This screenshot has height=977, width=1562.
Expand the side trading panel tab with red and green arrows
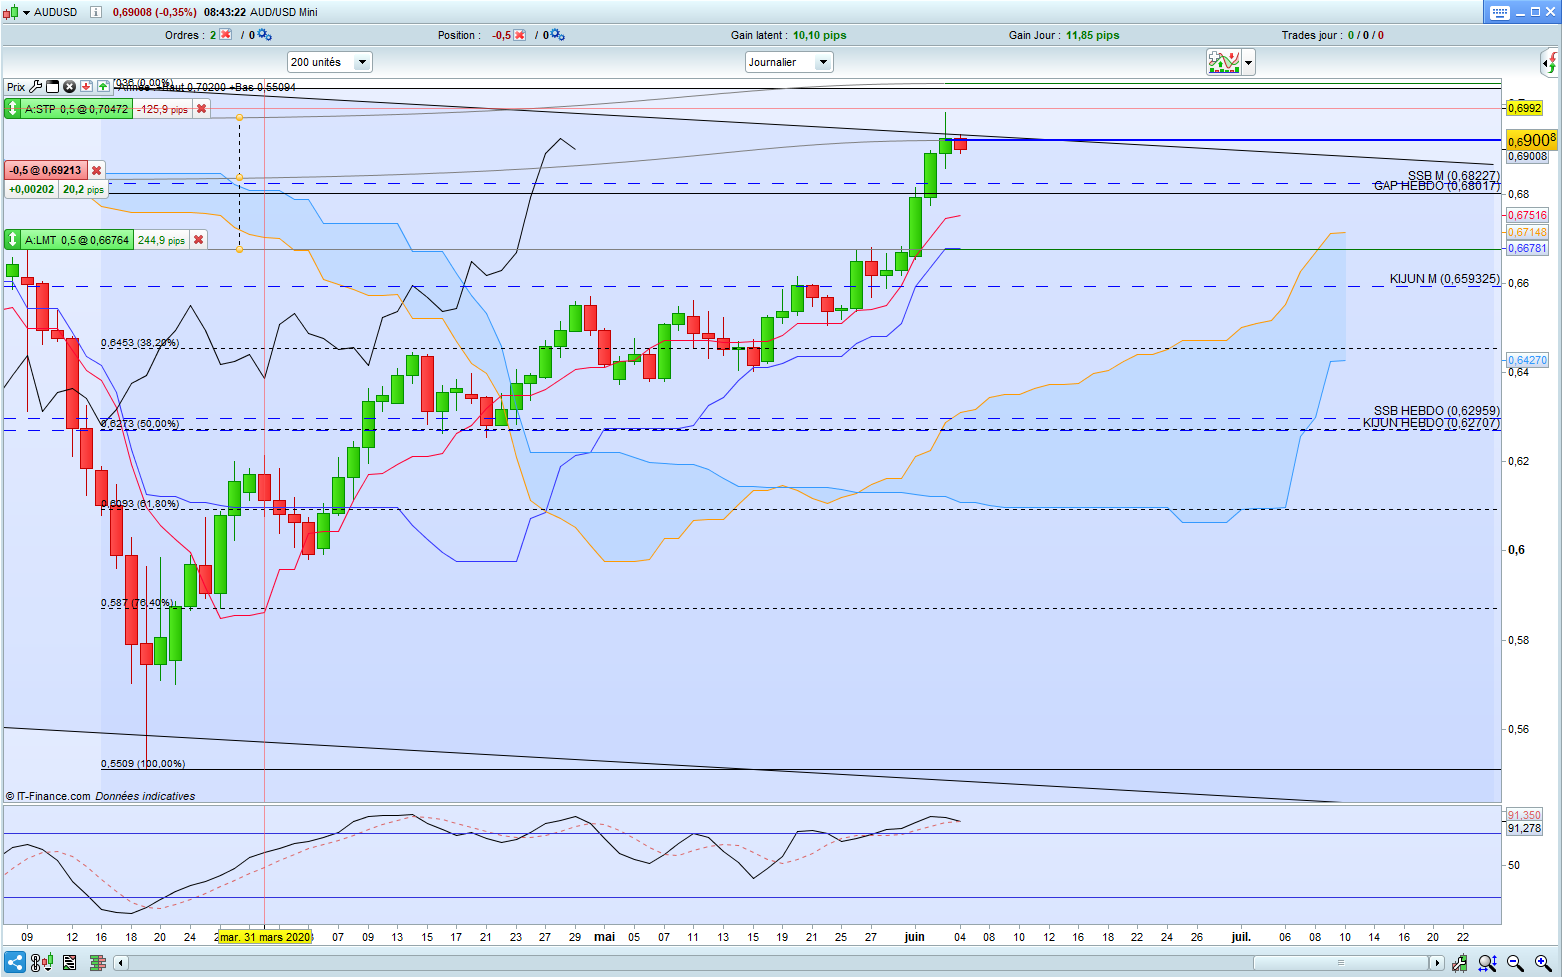1549,64
